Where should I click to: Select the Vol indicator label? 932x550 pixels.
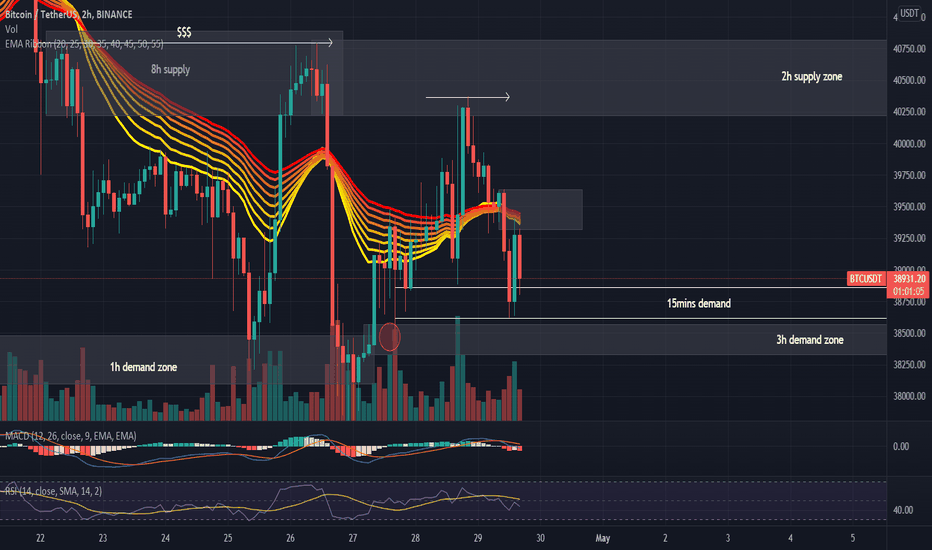click(11, 29)
